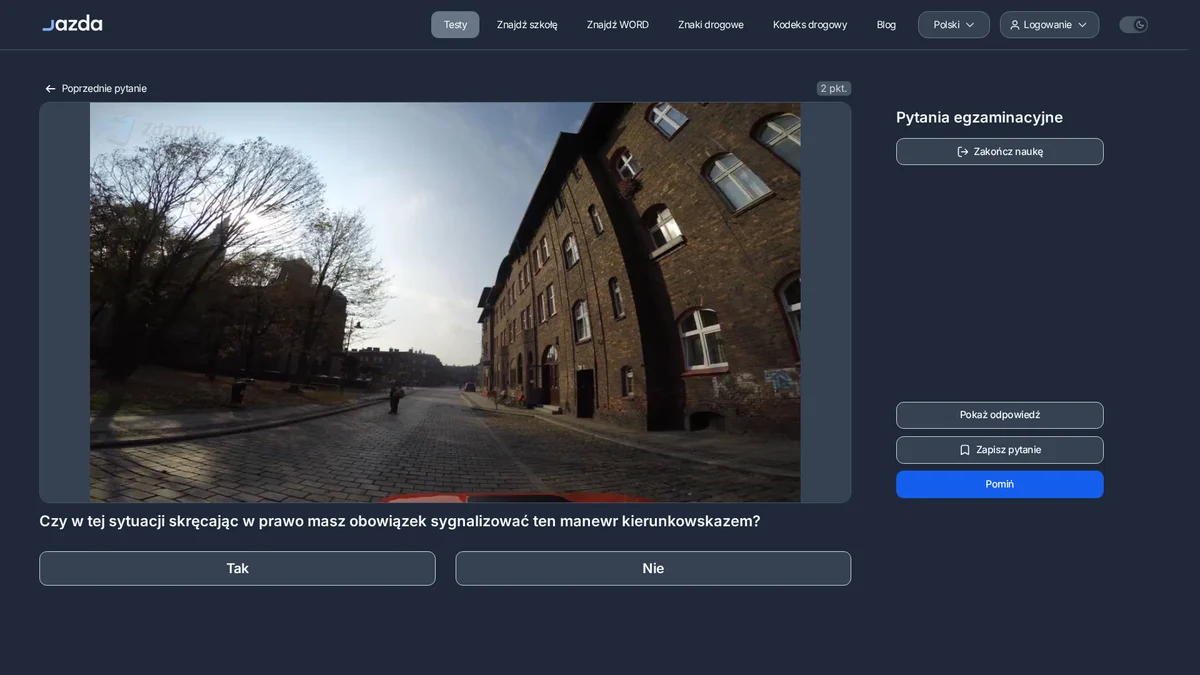Viewport: 1200px width, 675px height.
Task: Open the Testy tab
Action: click(455, 25)
